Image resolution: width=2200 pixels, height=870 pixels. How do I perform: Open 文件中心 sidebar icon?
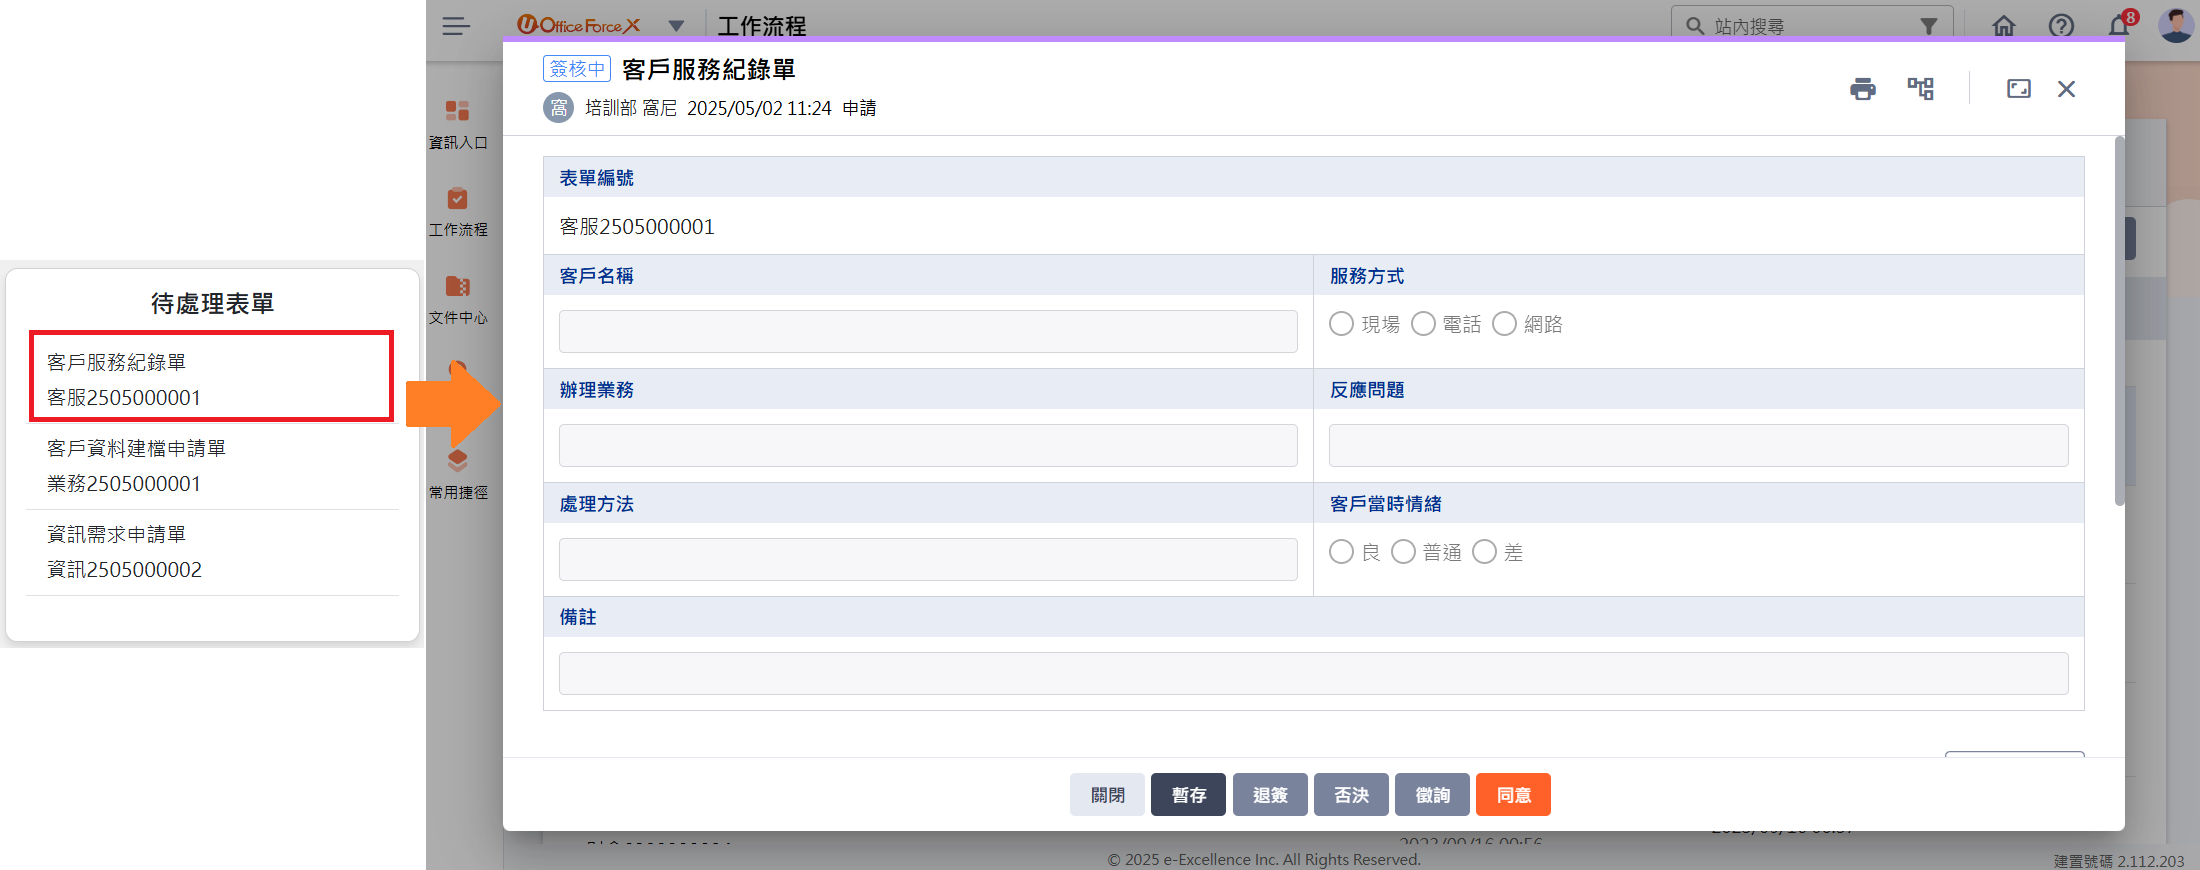point(458,299)
